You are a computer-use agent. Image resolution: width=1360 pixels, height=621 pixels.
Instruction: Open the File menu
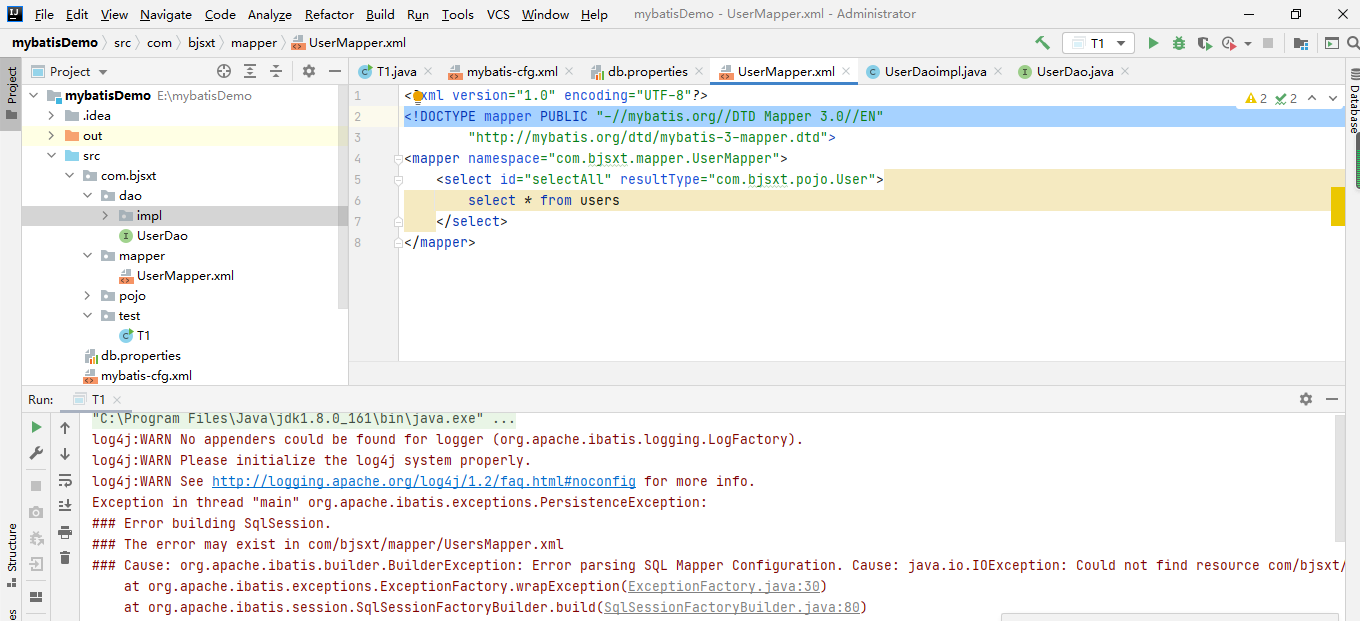(x=44, y=14)
